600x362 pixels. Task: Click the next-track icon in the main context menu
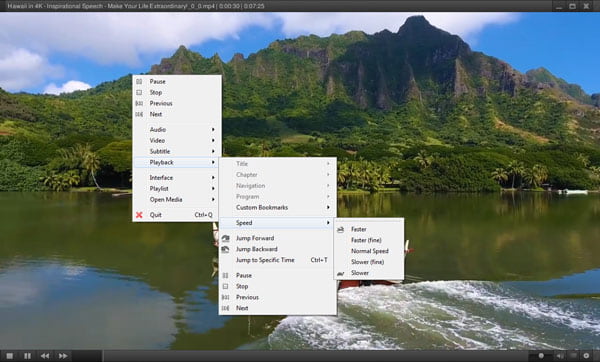[139, 114]
